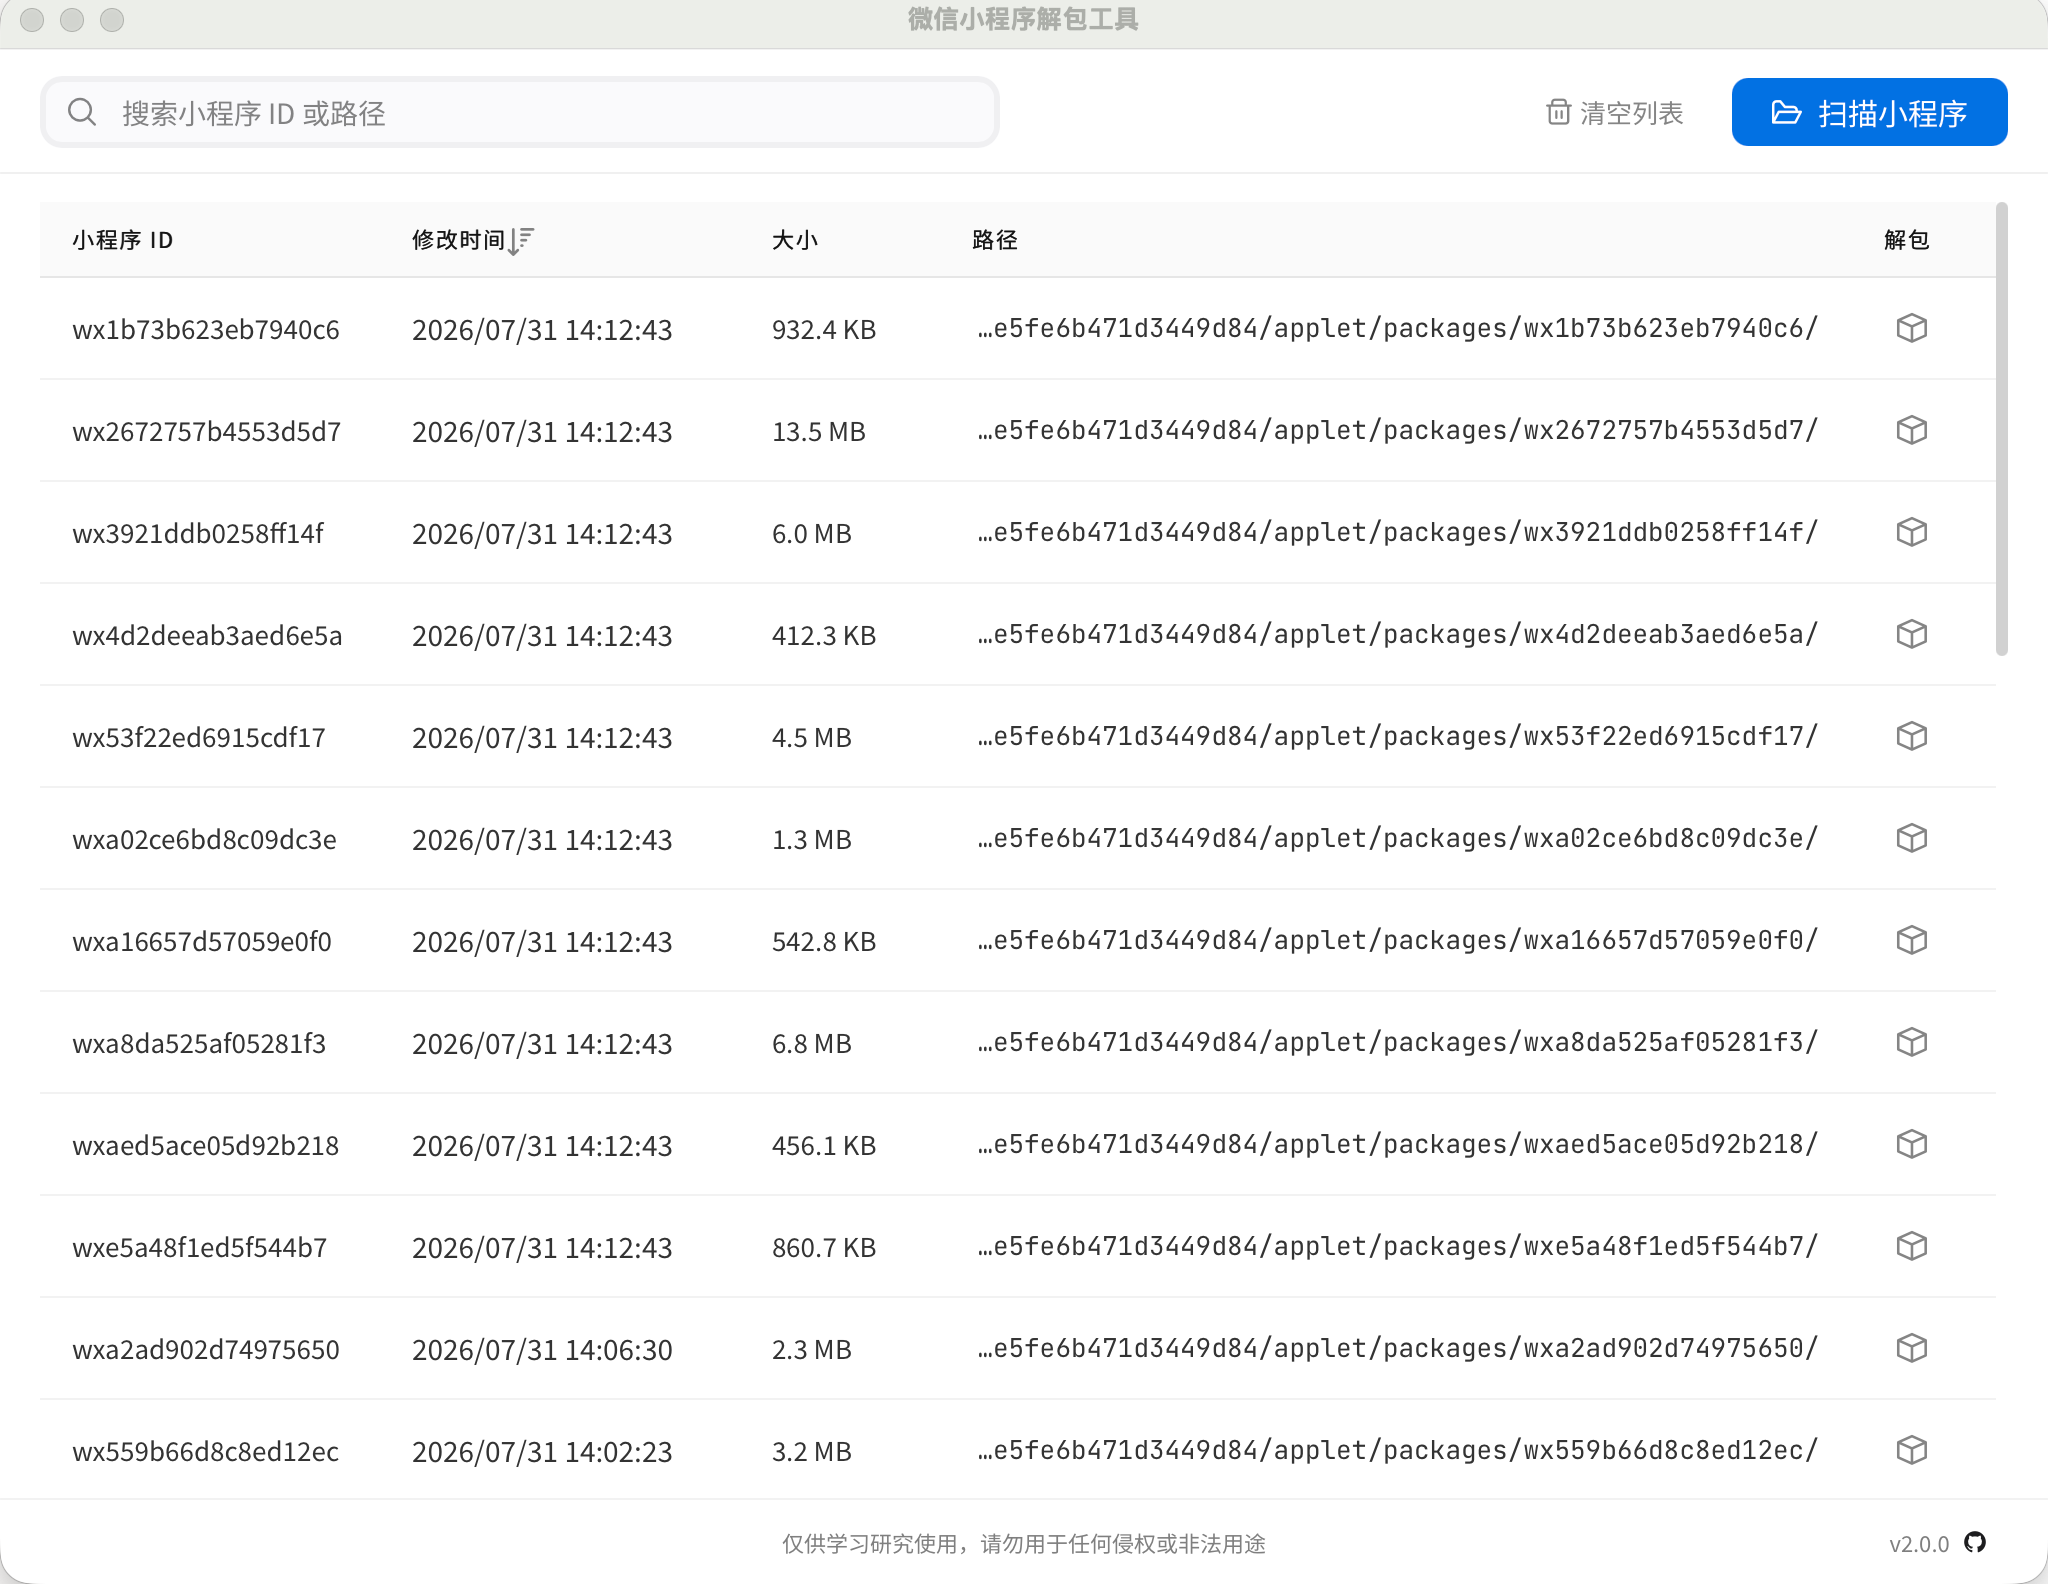
Task: Select ID text wxa8da525af05281f3
Action: tap(199, 1044)
